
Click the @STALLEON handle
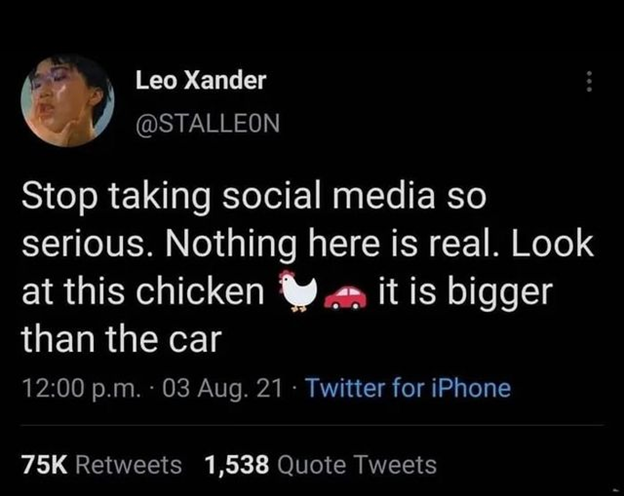pos(207,123)
